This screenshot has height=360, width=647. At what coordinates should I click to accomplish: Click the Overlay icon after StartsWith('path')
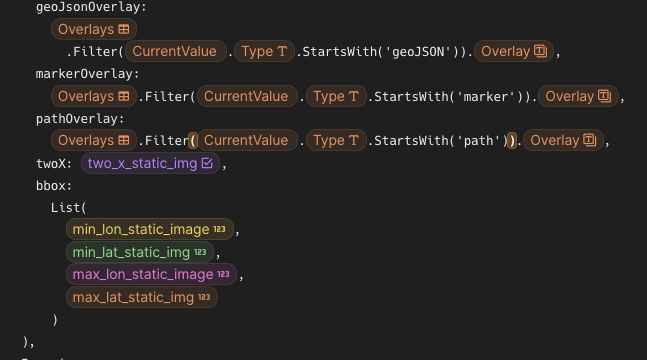(x=590, y=140)
